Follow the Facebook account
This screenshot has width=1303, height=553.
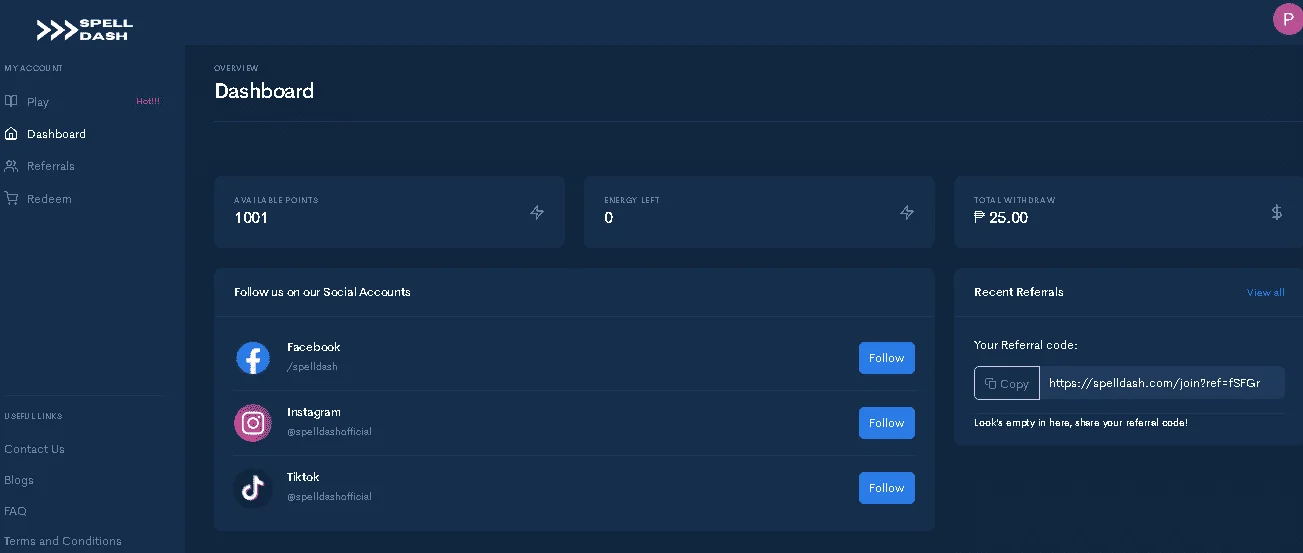click(887, 358)
